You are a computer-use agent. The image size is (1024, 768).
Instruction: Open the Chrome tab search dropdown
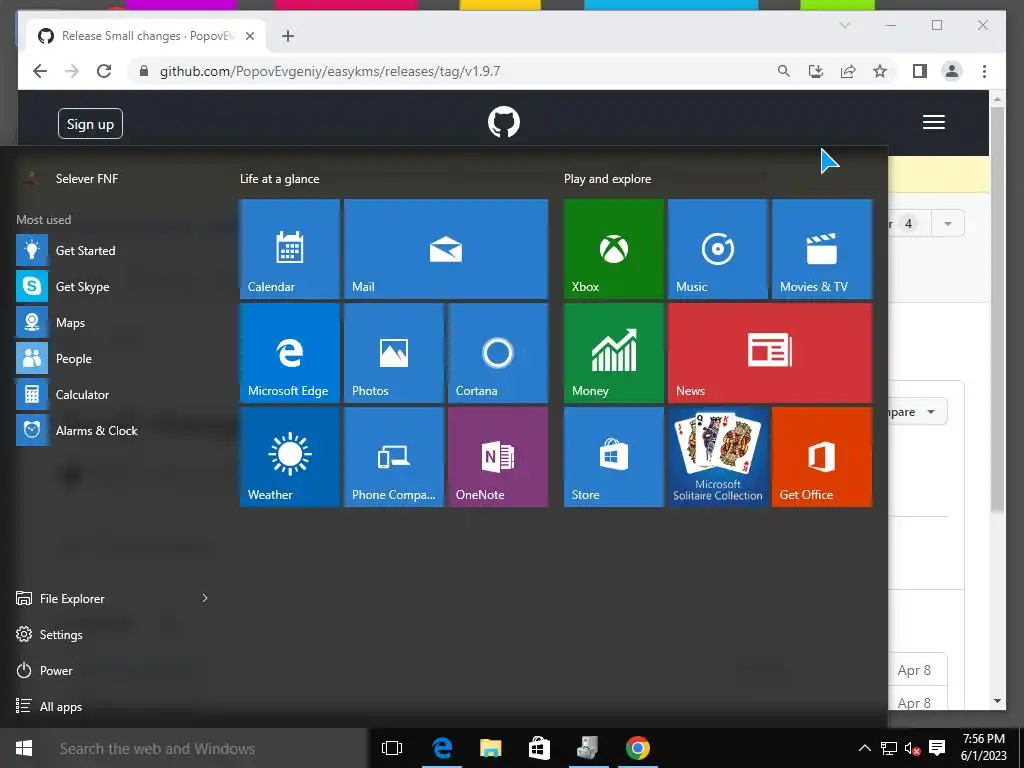[844, 25]
